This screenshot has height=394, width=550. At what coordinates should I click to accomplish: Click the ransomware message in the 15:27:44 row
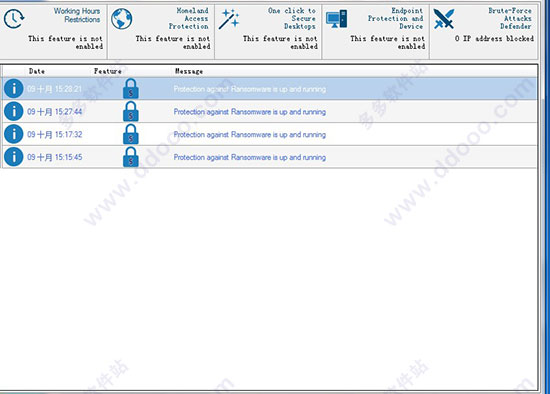click(x=250, y=112)
